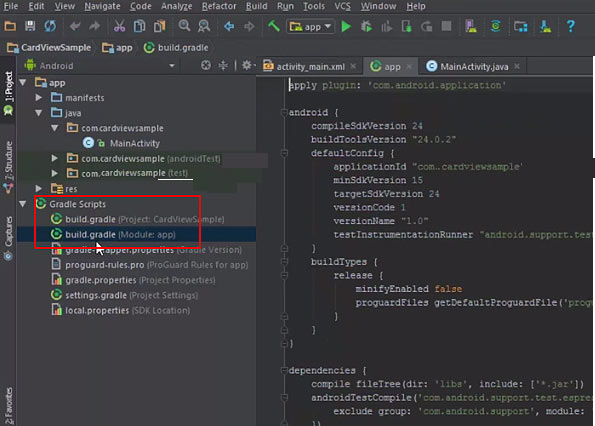Viewport: 595px width, 426px height.
Task: Toggle the Captures tool window
Action: (8, 238)
